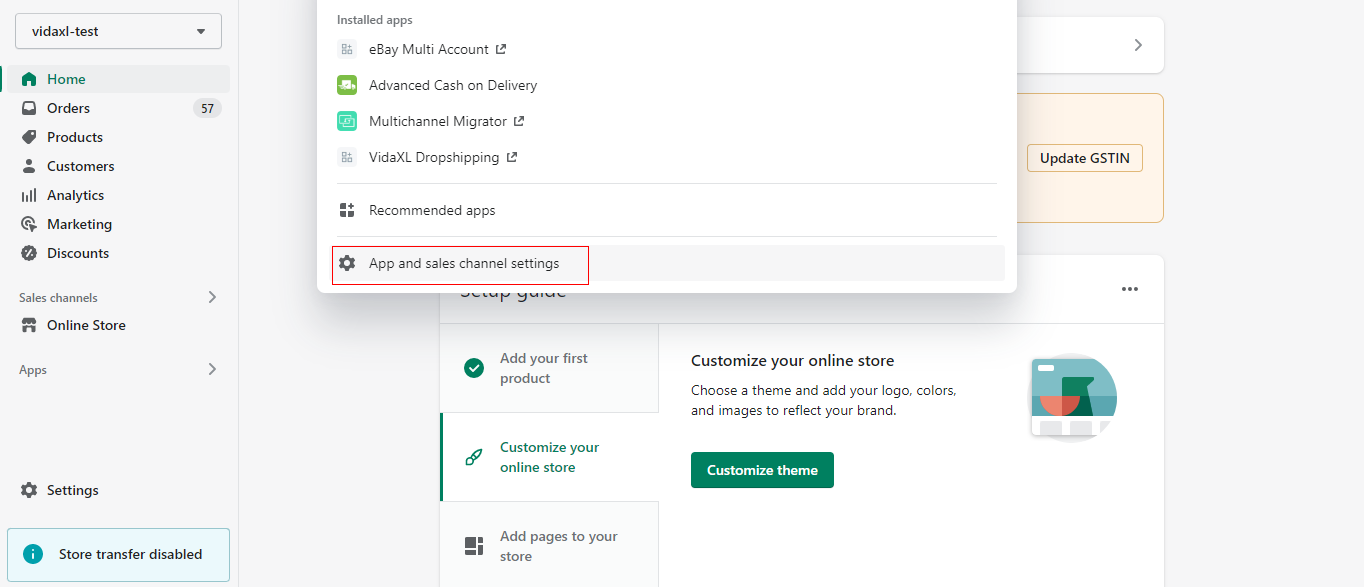1364x587 pixels.
Task: Open Products in the sidebar
Action: (118, 137)
